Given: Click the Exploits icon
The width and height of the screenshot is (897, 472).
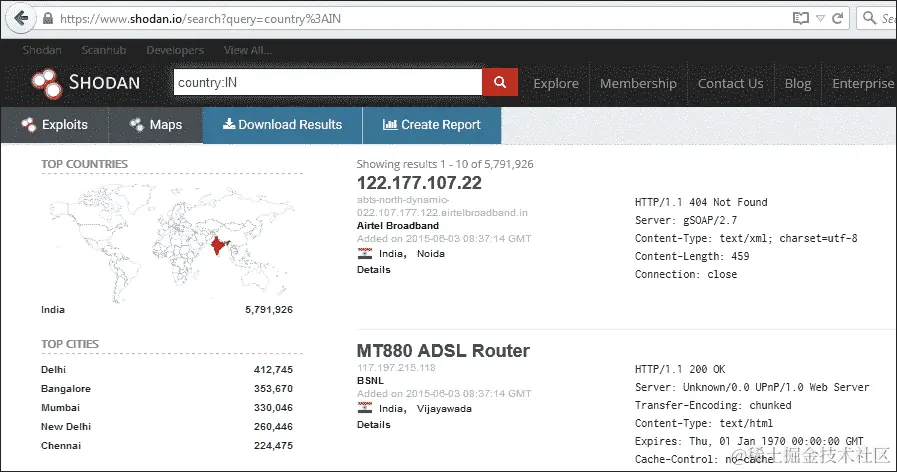Looking at the screenshot, I should pyautogui.click(x=29, y=125).
